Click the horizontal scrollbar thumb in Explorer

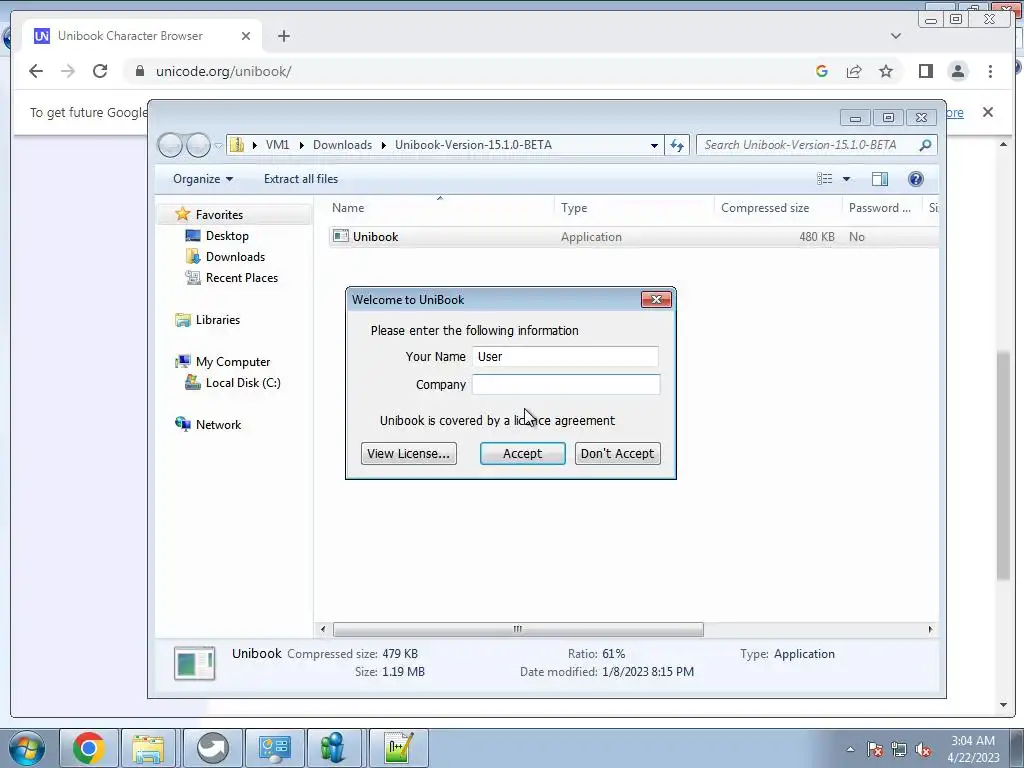click(518, 629)
